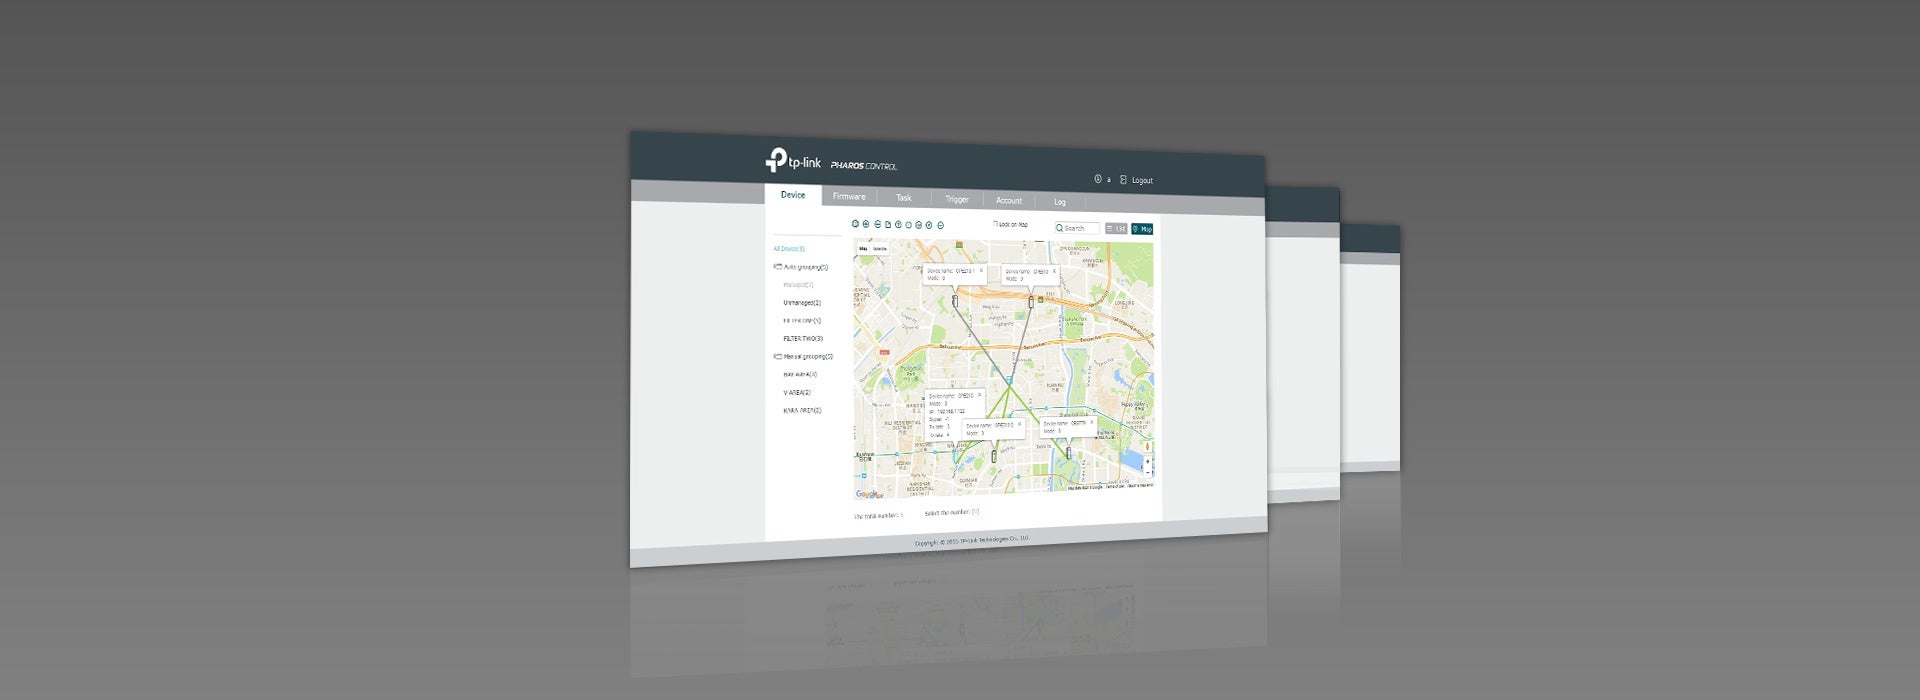
Task: Select the FILTER TWO(3) group
Action: coord(803,339)
